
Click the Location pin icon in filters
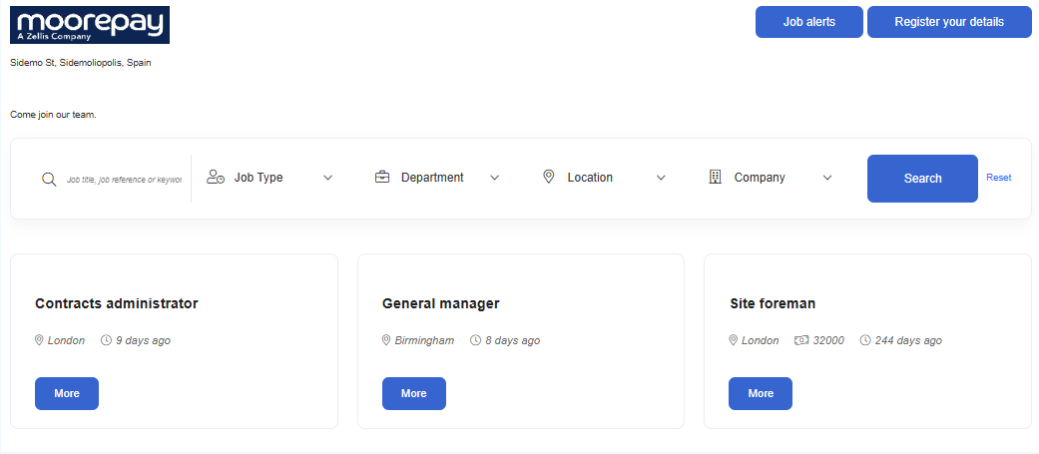[x=548, y=177]
